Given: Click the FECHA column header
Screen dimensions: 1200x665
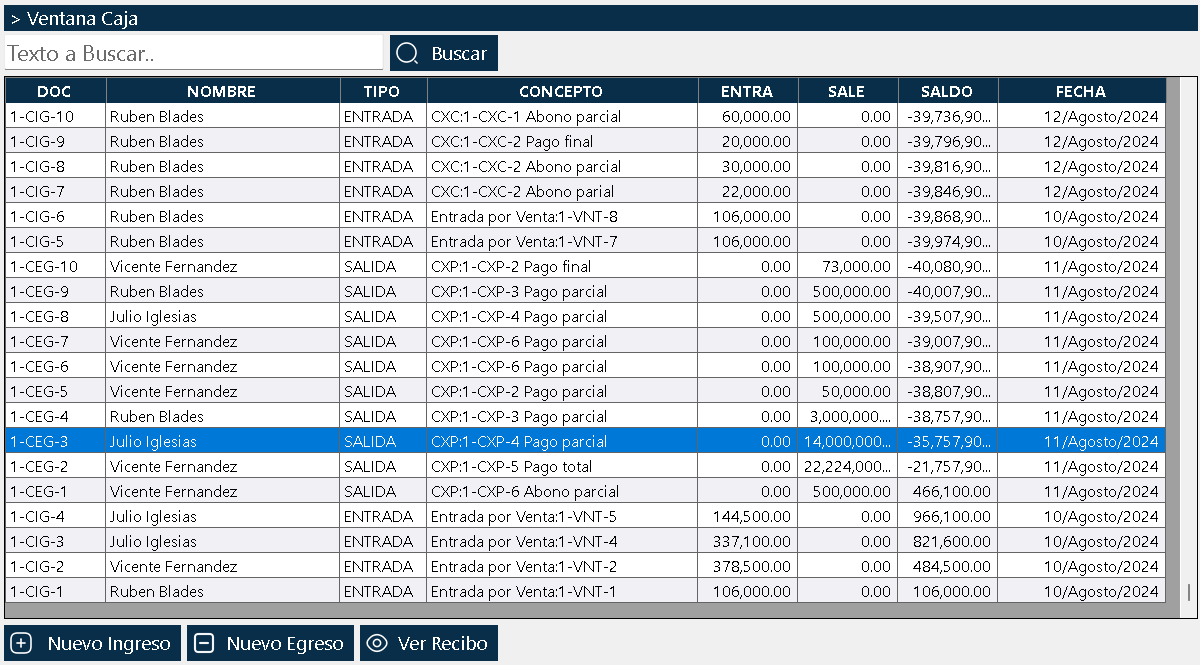Looking at the screenshot, I should (x=1081, y=91).
